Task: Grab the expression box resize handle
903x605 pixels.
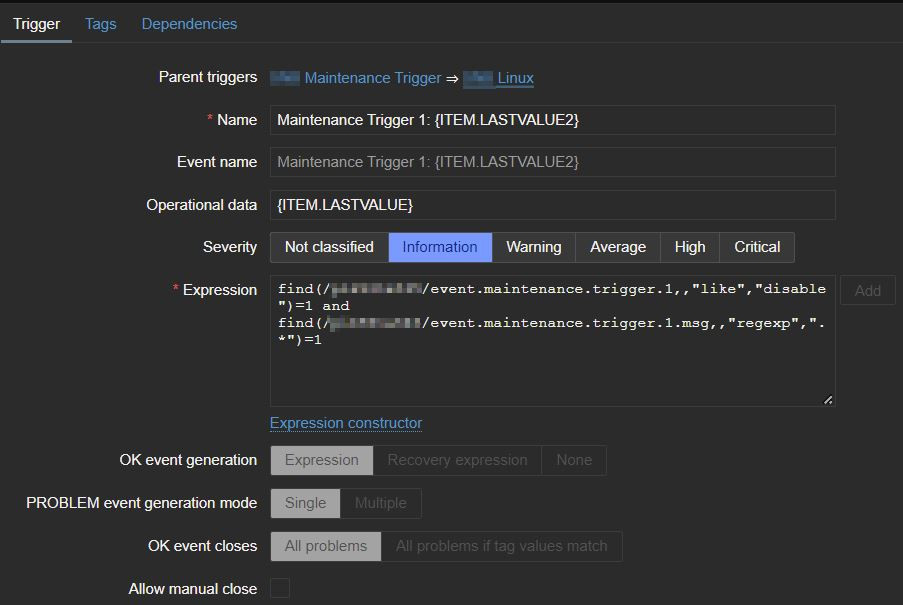Action: 828,400
